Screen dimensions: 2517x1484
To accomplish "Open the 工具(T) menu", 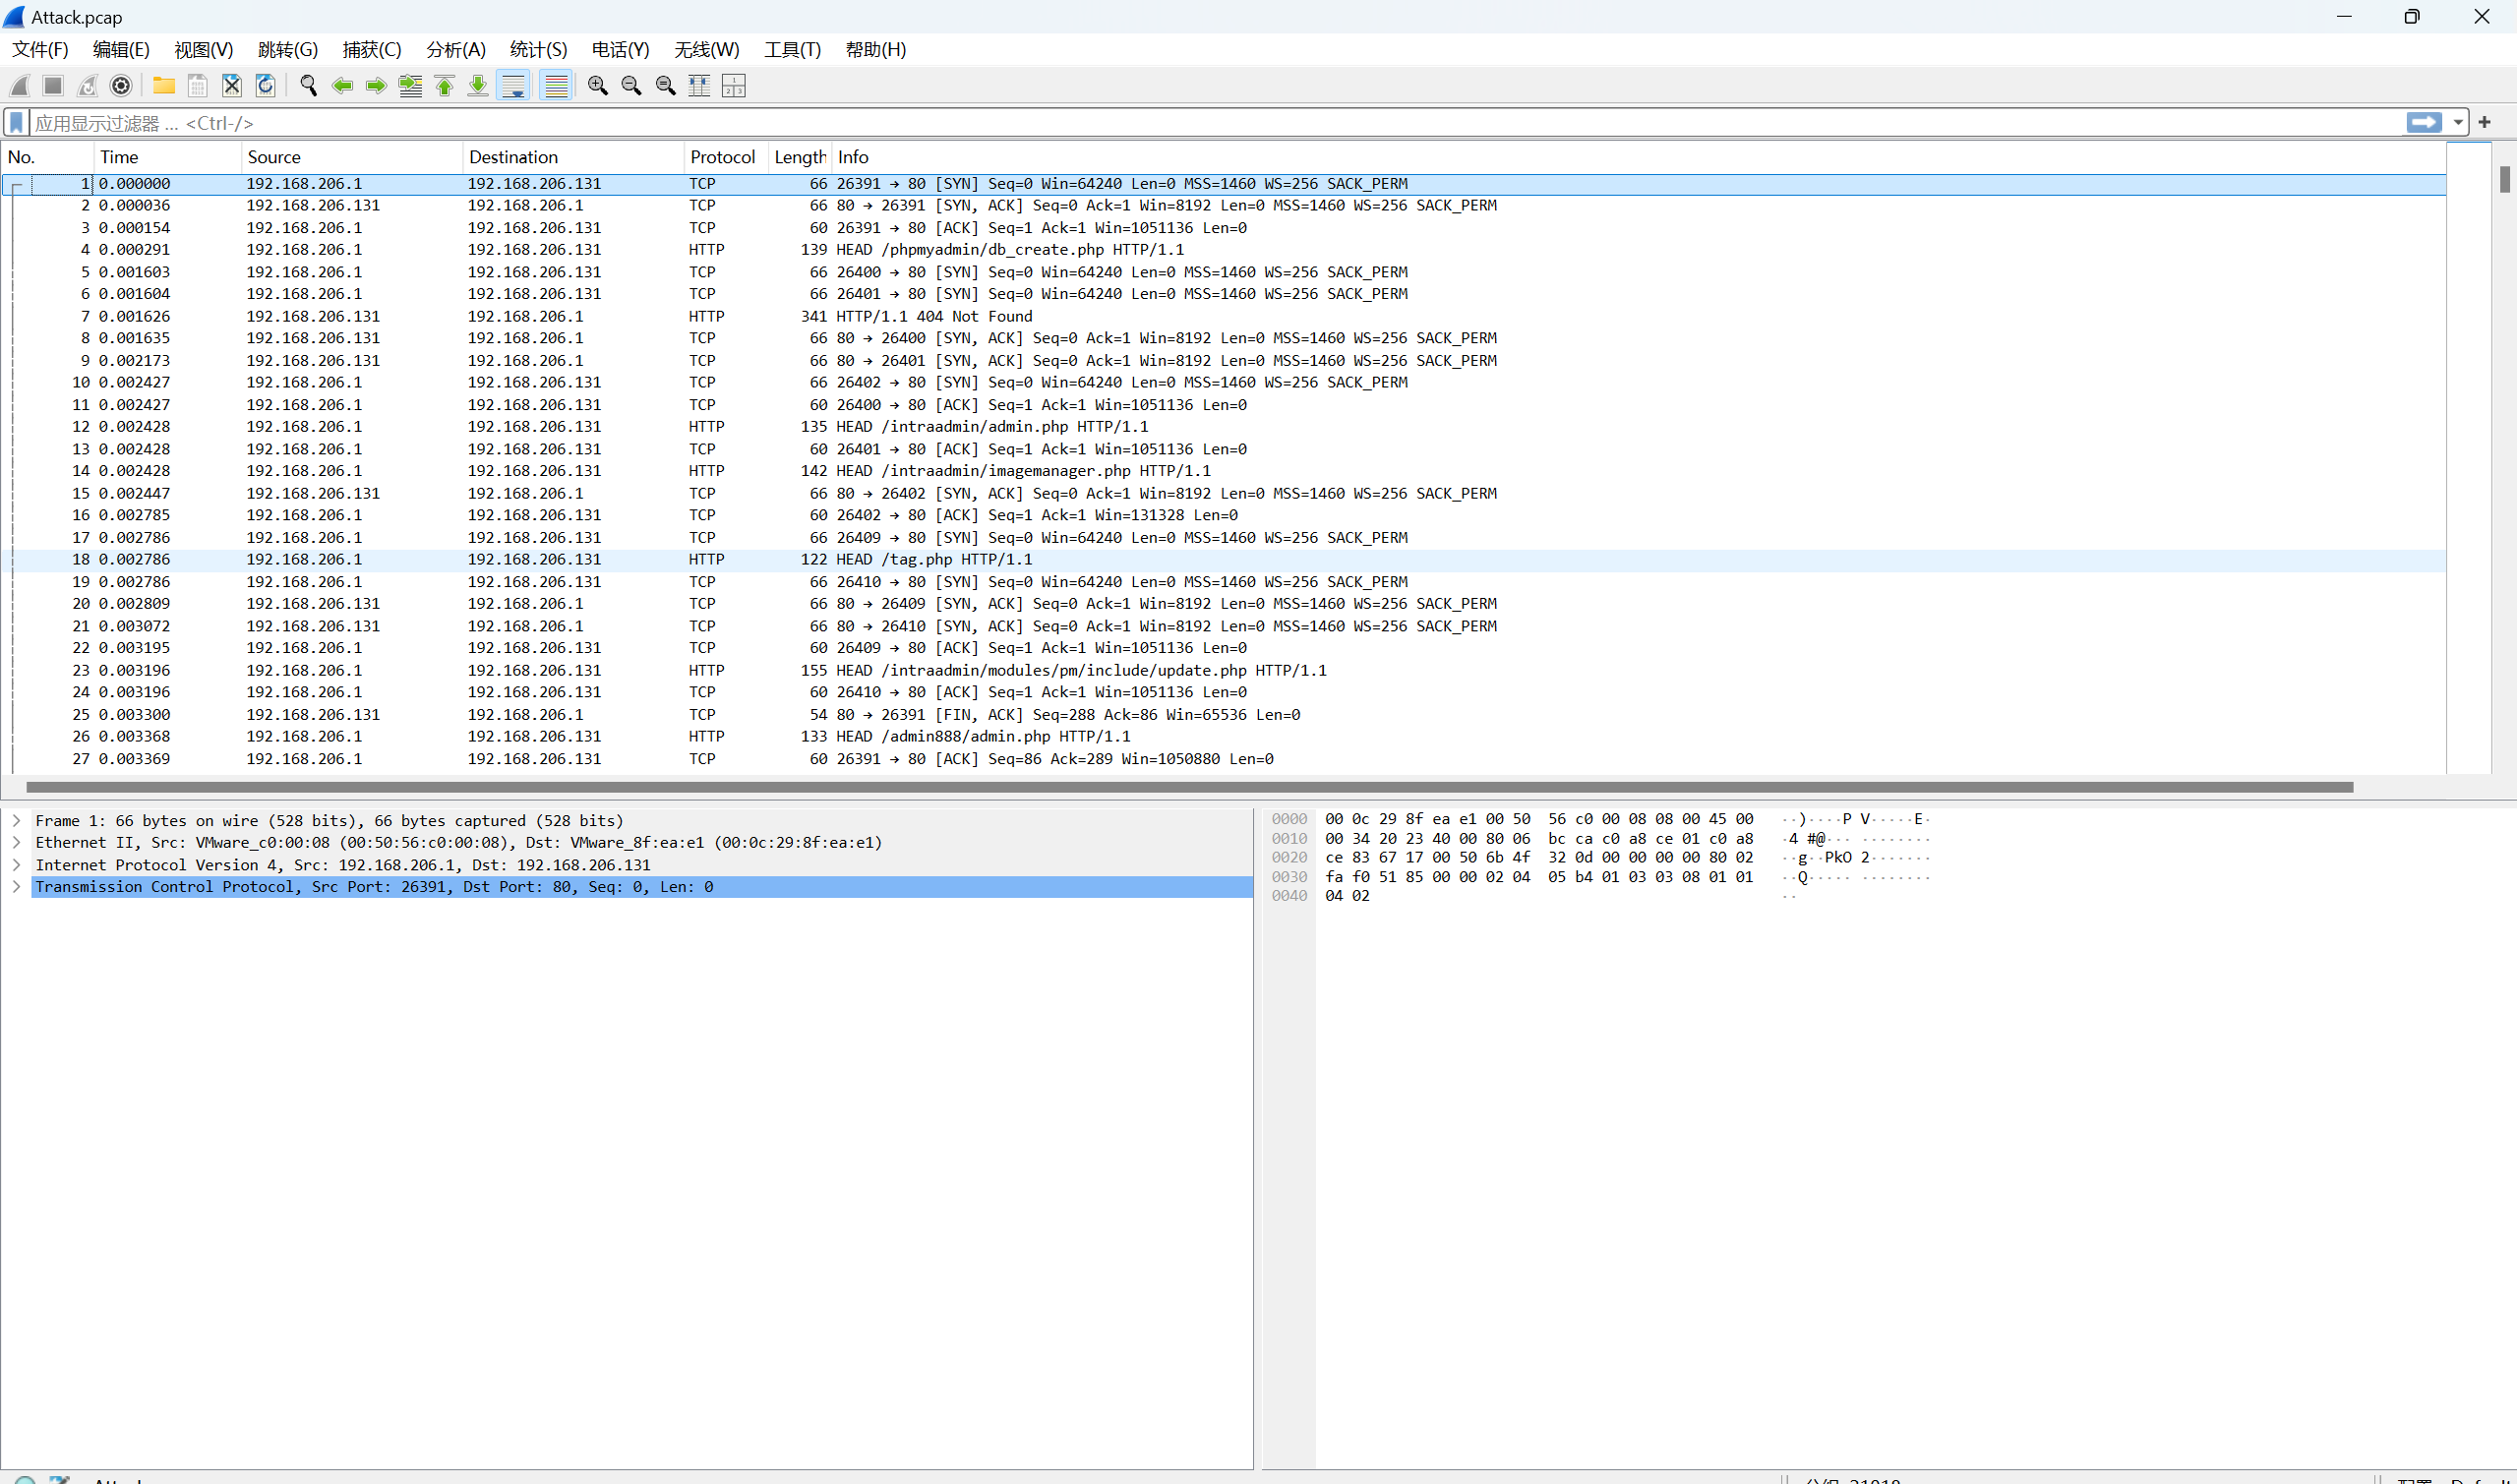I will 793,50.
